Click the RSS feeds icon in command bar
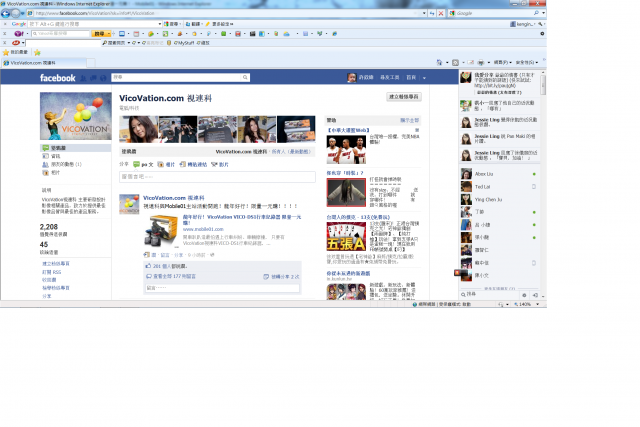This screenshot has height=427, width=640. click(x=456, y=62)
